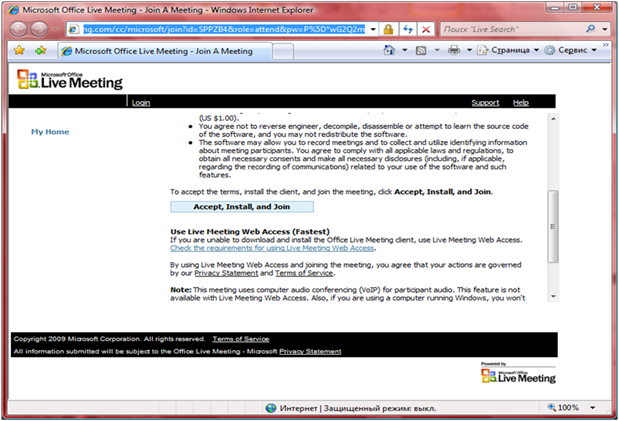
Task: Click the red Stop loading icon
Action: coord(426,30)
